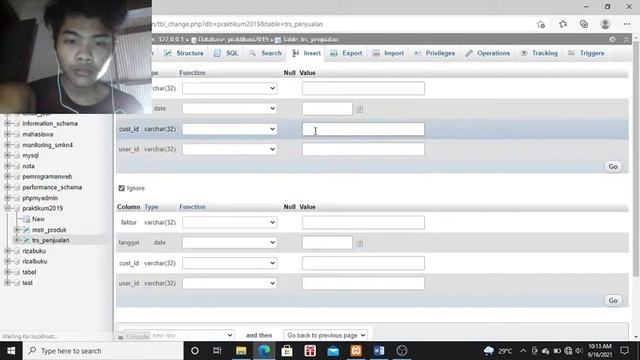The height and width of the screenshot is (360, 640).
Task: Open function dropdown for lower user_id row
Action: pos(229,283)
